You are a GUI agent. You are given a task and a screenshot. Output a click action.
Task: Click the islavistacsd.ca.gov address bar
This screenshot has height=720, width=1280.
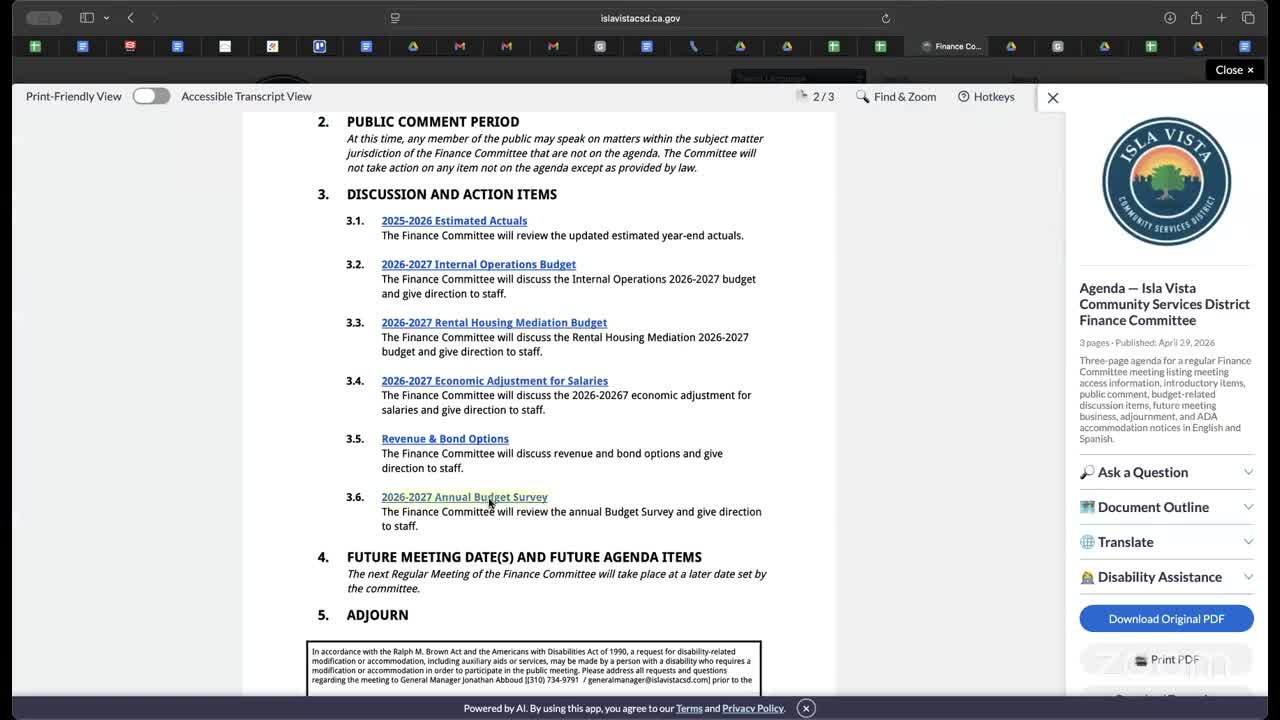click(640, 18)
